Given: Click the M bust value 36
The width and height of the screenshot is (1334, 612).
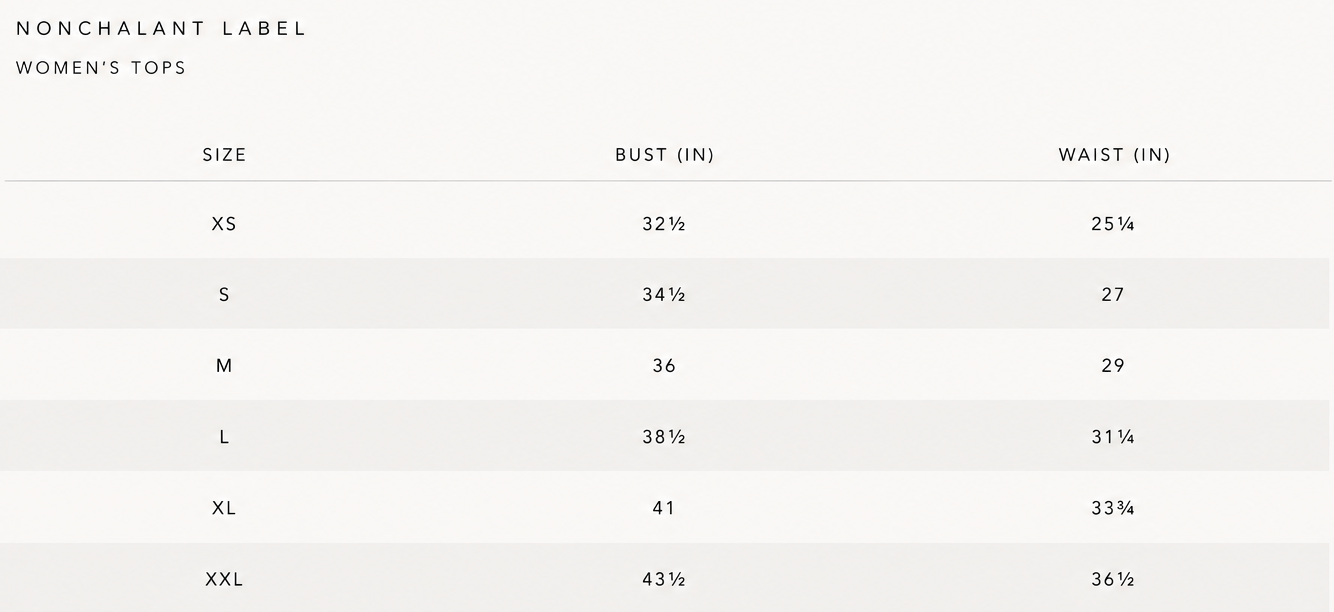Looking at the screenshot, I should tap(664, 366).
